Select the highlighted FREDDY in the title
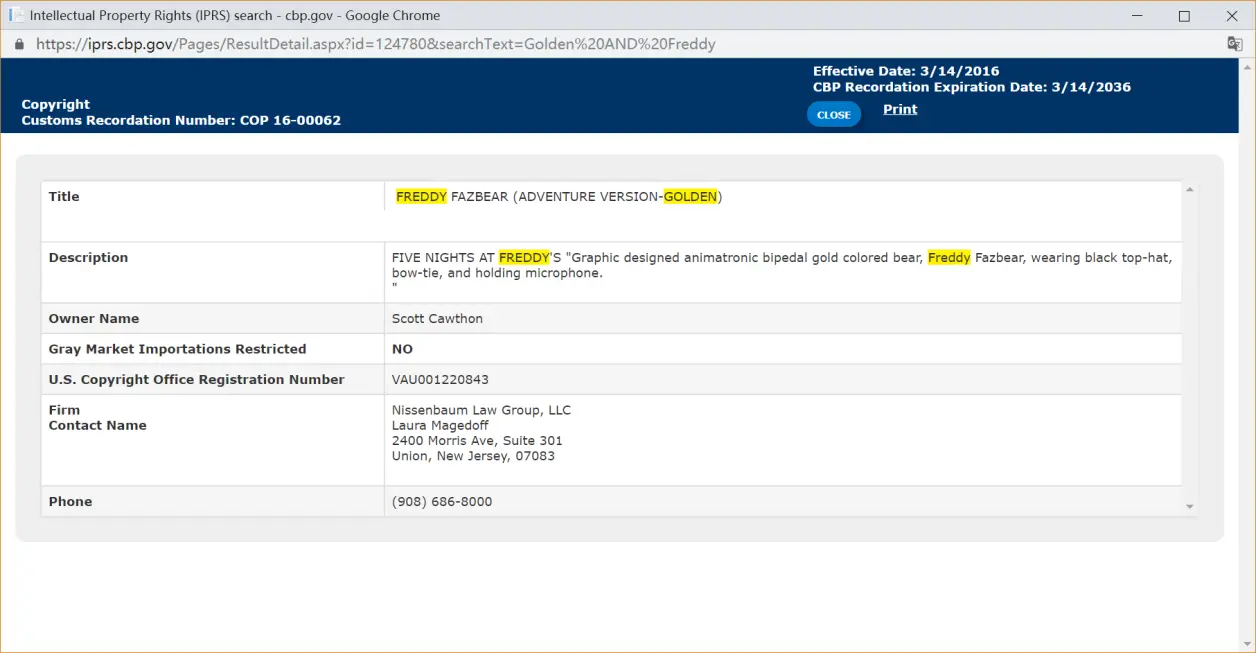This screenshot has width=1256, height=653. click(421, 197)
